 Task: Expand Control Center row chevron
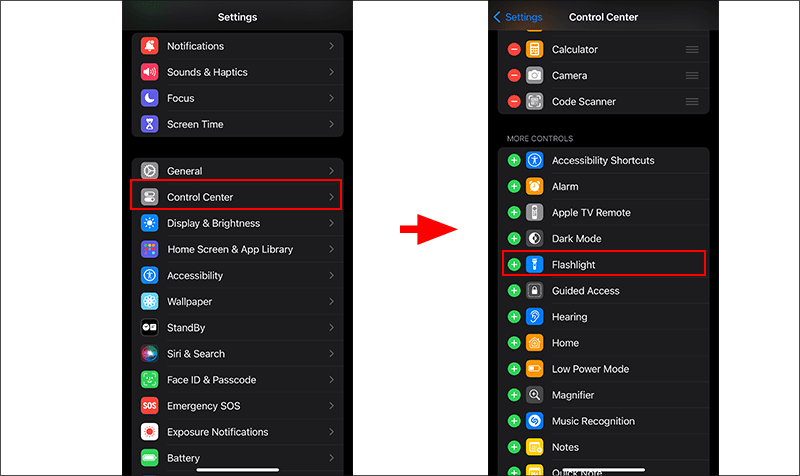pyautogui.click(x=331, y=197)
